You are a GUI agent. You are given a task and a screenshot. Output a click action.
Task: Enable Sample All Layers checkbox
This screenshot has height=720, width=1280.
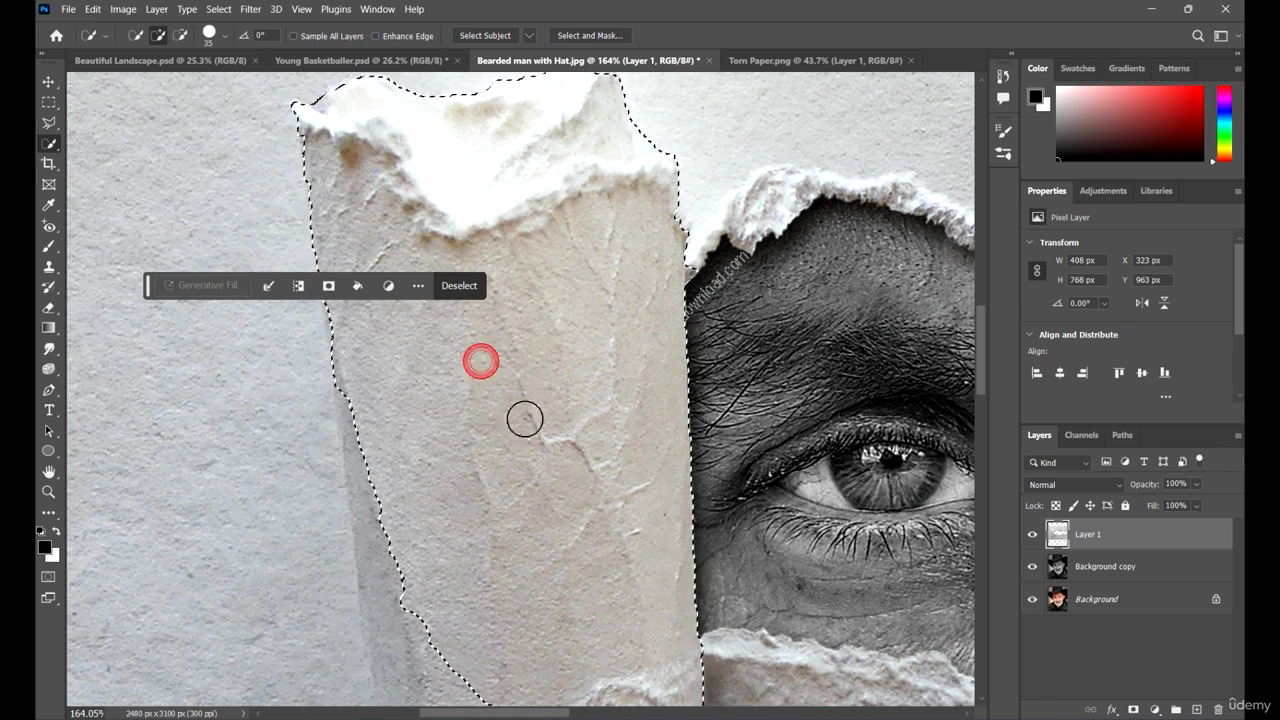tap(294, 36)
